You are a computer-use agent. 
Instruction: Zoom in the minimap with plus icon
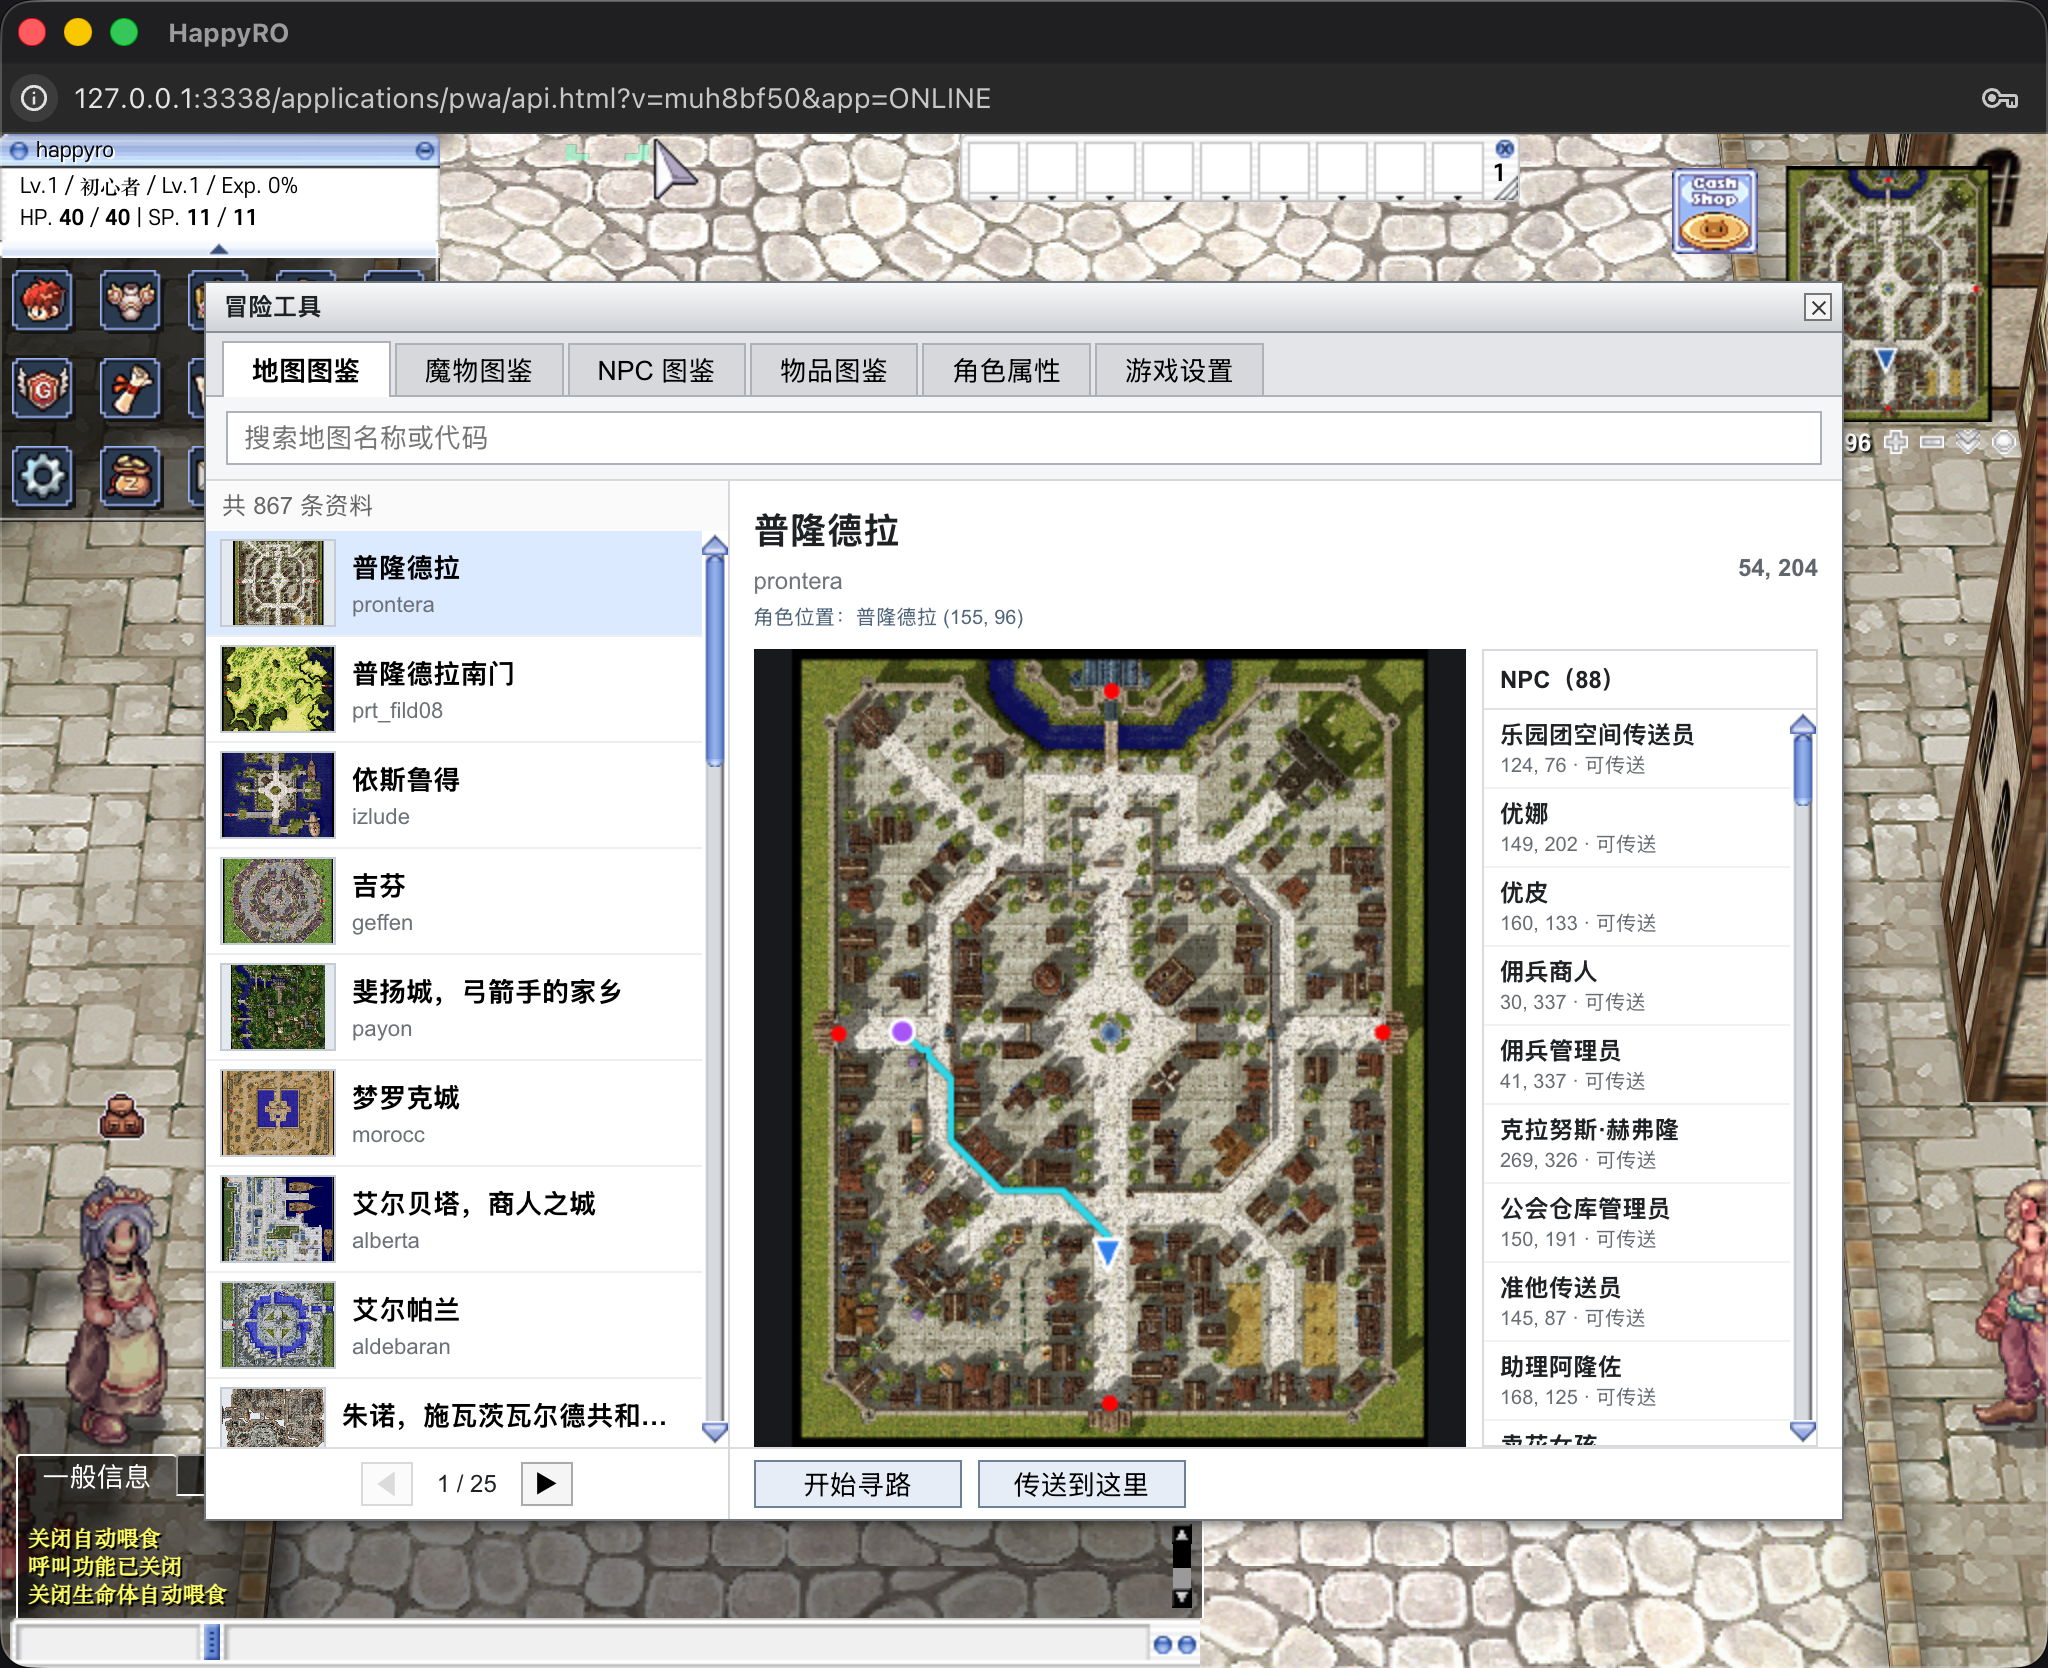(x=1895, y=442)
